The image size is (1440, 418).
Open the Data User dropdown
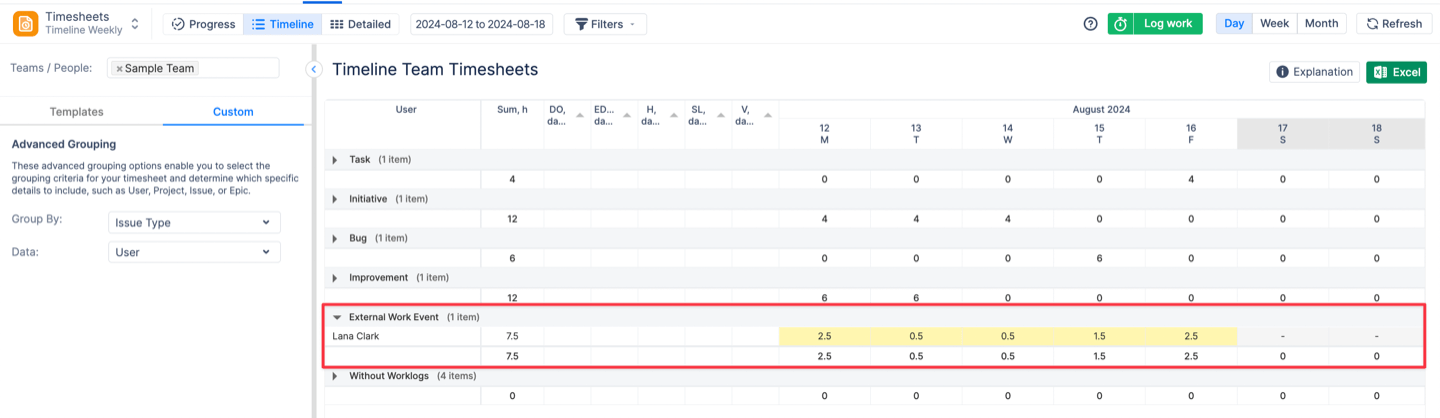click(194, 252)
